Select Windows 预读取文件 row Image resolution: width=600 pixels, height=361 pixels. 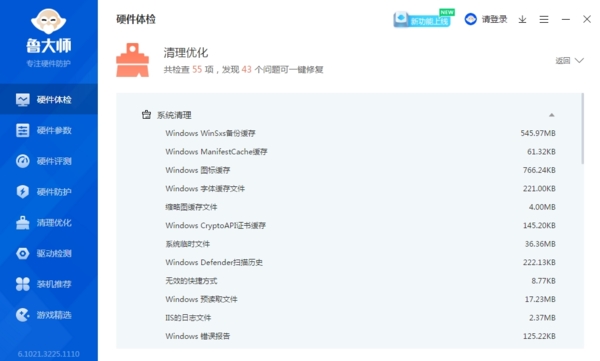click(360, 299)
